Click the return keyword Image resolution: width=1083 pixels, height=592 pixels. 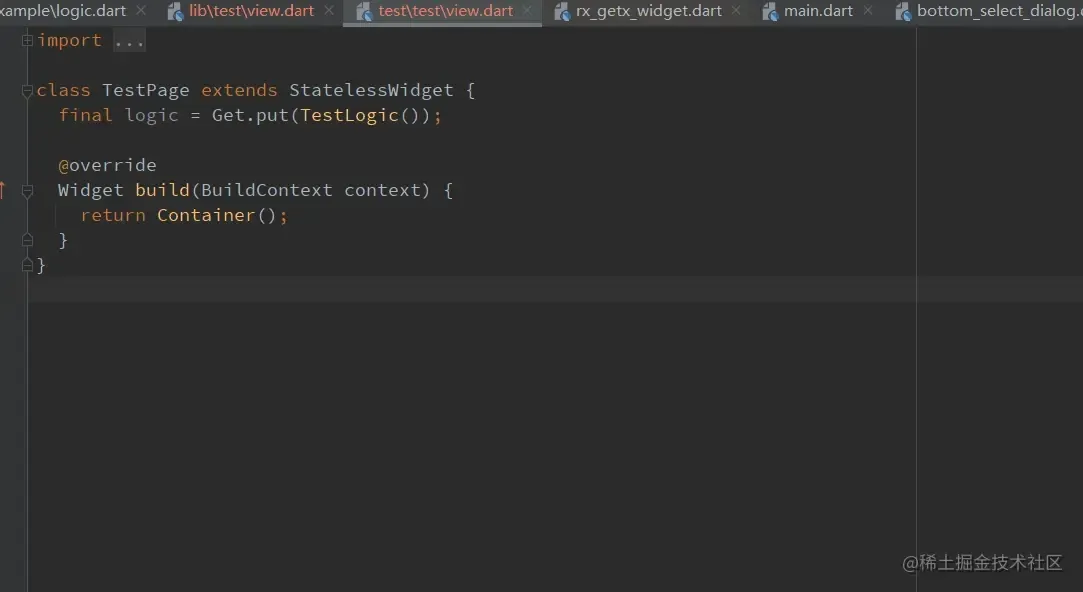tap(113, 215)
